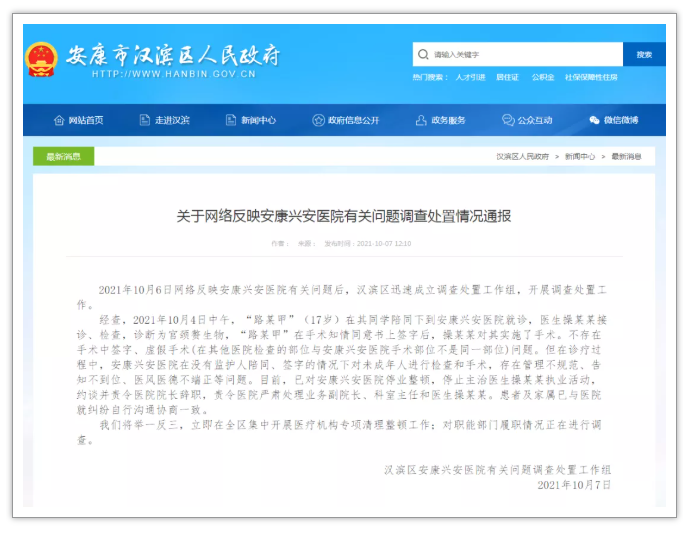691x535 pixels.
Task: Click the 社保保障性住房 hot search link
Action: 591,77
